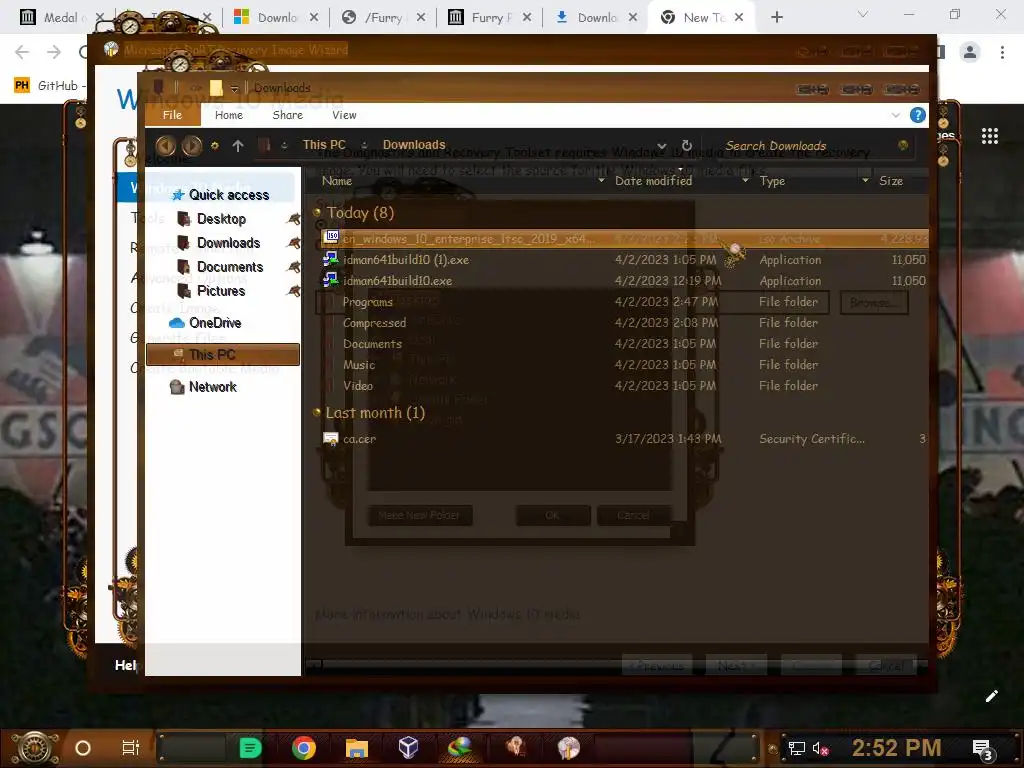The width and height of the screenshot is (1024, 768).
Task: Select the Music folder row
Action: [623, 364]
